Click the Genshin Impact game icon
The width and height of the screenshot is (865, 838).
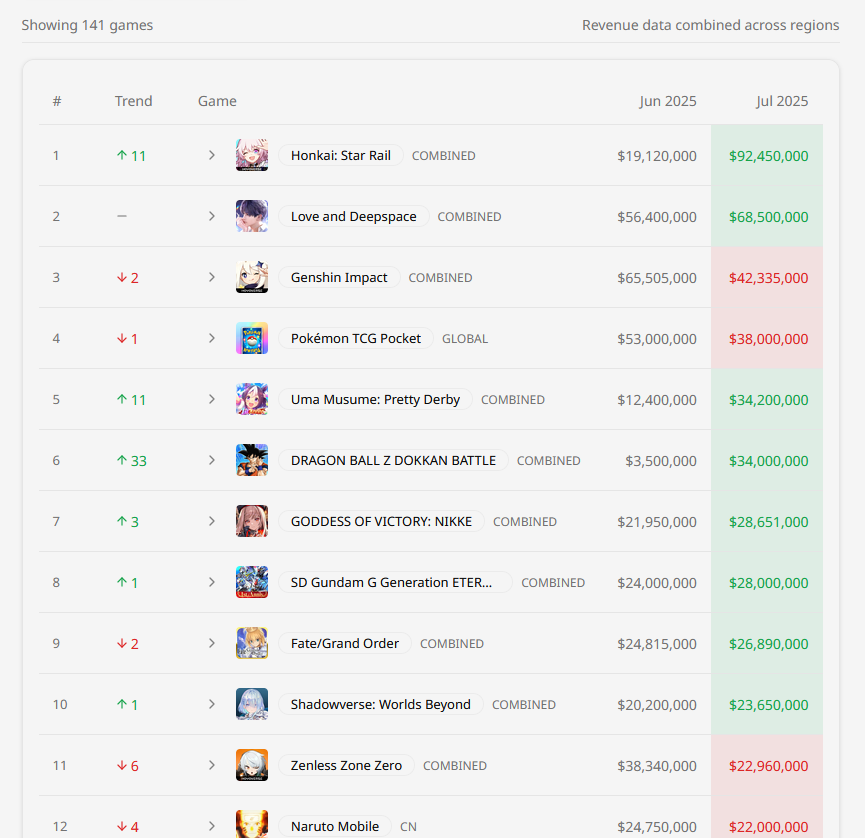pyautogui.click(x=252, y=277)
